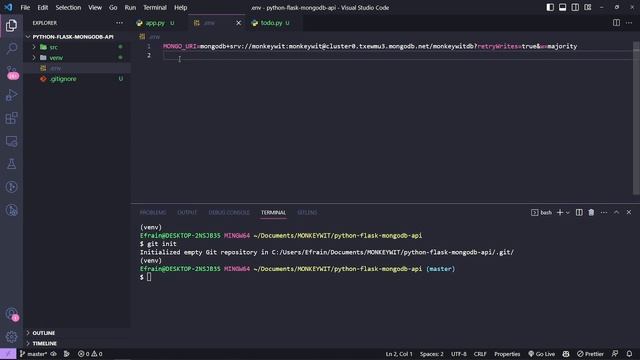The width and height of the screenshot is (640, 360).
Task: Switch to the DEBUG CONSOLE tab
Action: click(x=229, y=212)
